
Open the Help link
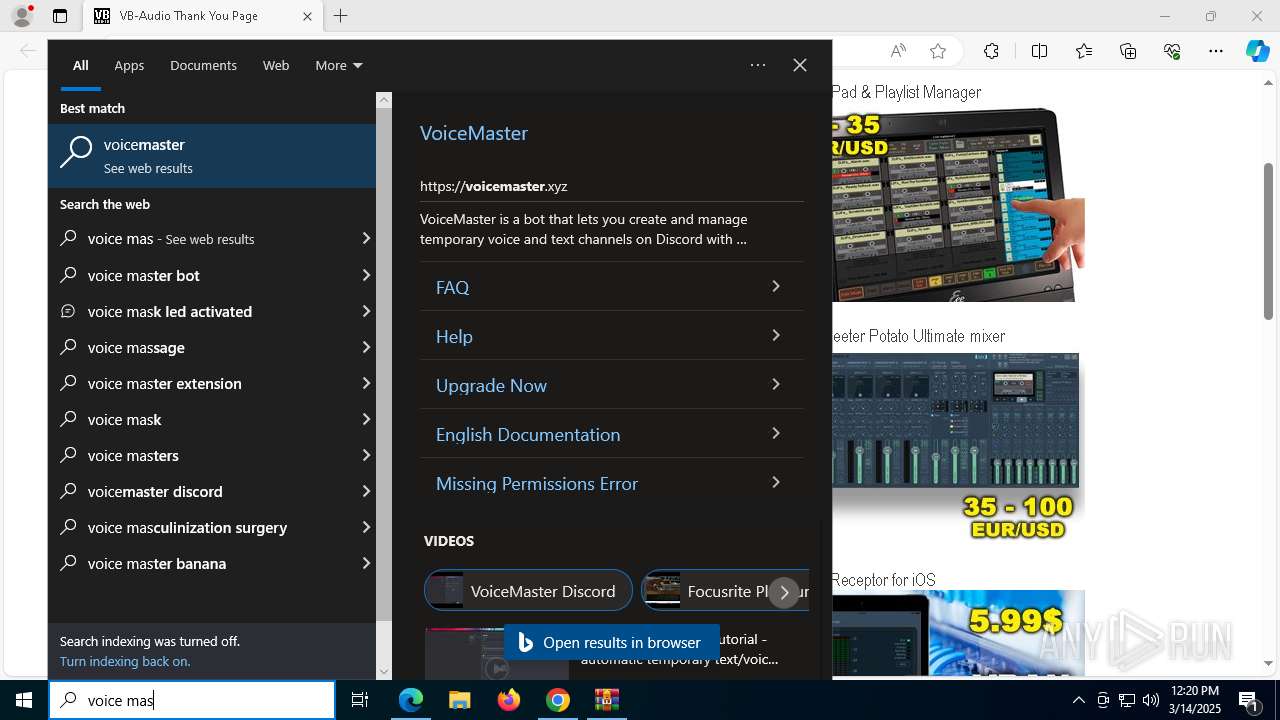(611, 336)
